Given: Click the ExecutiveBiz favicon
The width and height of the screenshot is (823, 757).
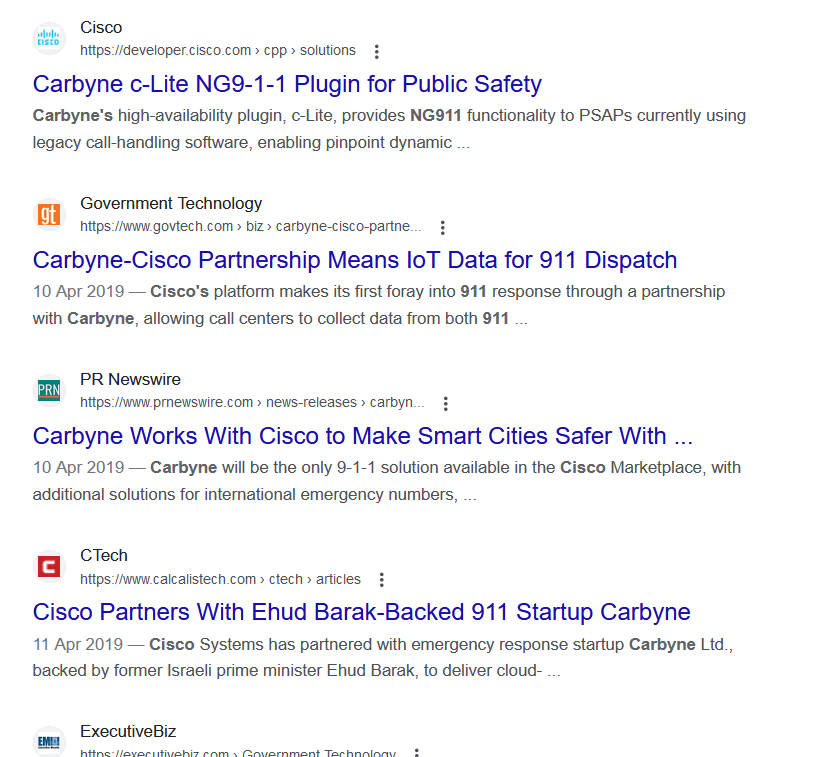Looking at the screenshot, I should (x=49, y=741).
